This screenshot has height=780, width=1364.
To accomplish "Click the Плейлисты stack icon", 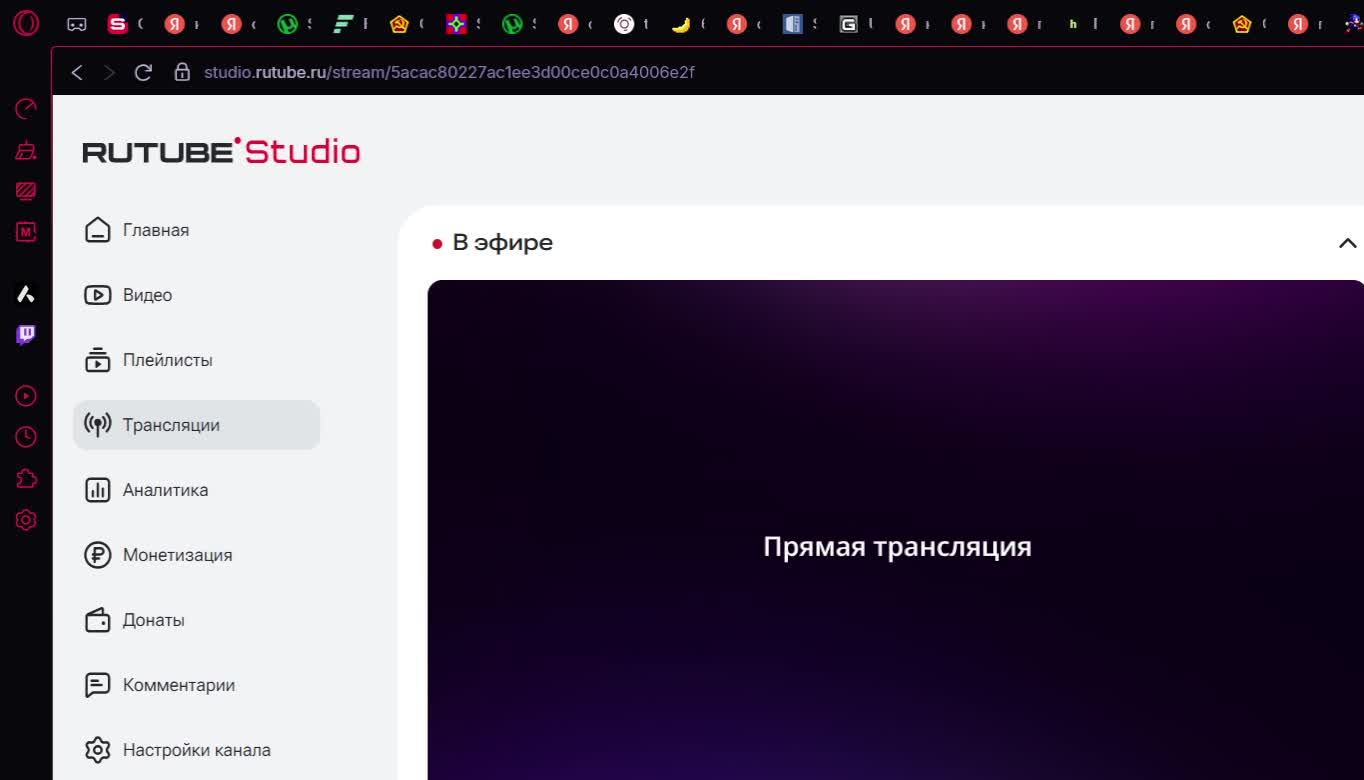I will (x=97, y=360).
